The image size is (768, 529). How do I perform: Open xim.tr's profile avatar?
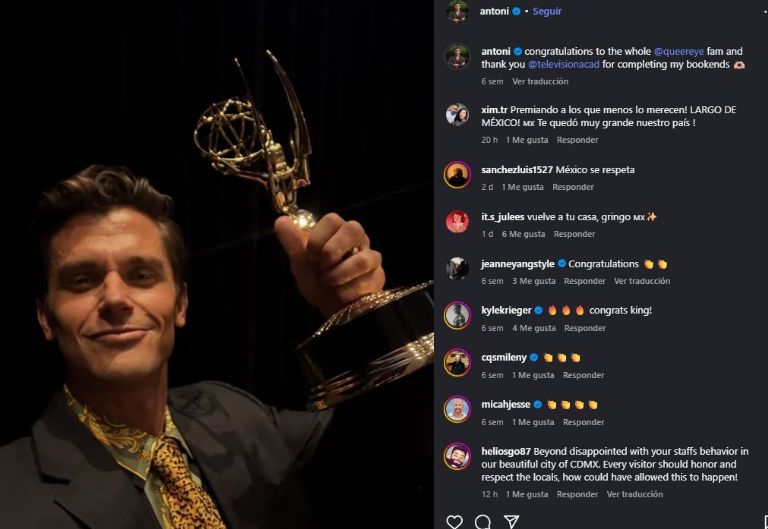coord(457,114)
